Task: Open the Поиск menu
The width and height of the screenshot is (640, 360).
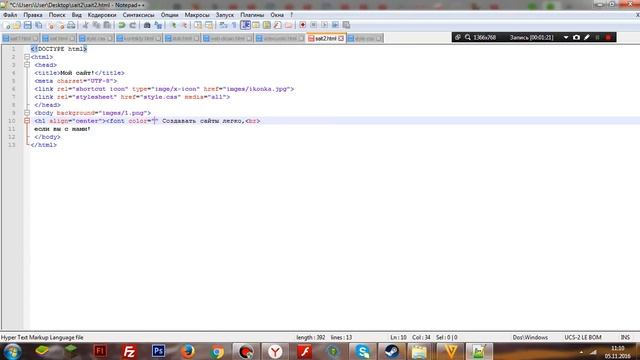Action: [57, 15]
